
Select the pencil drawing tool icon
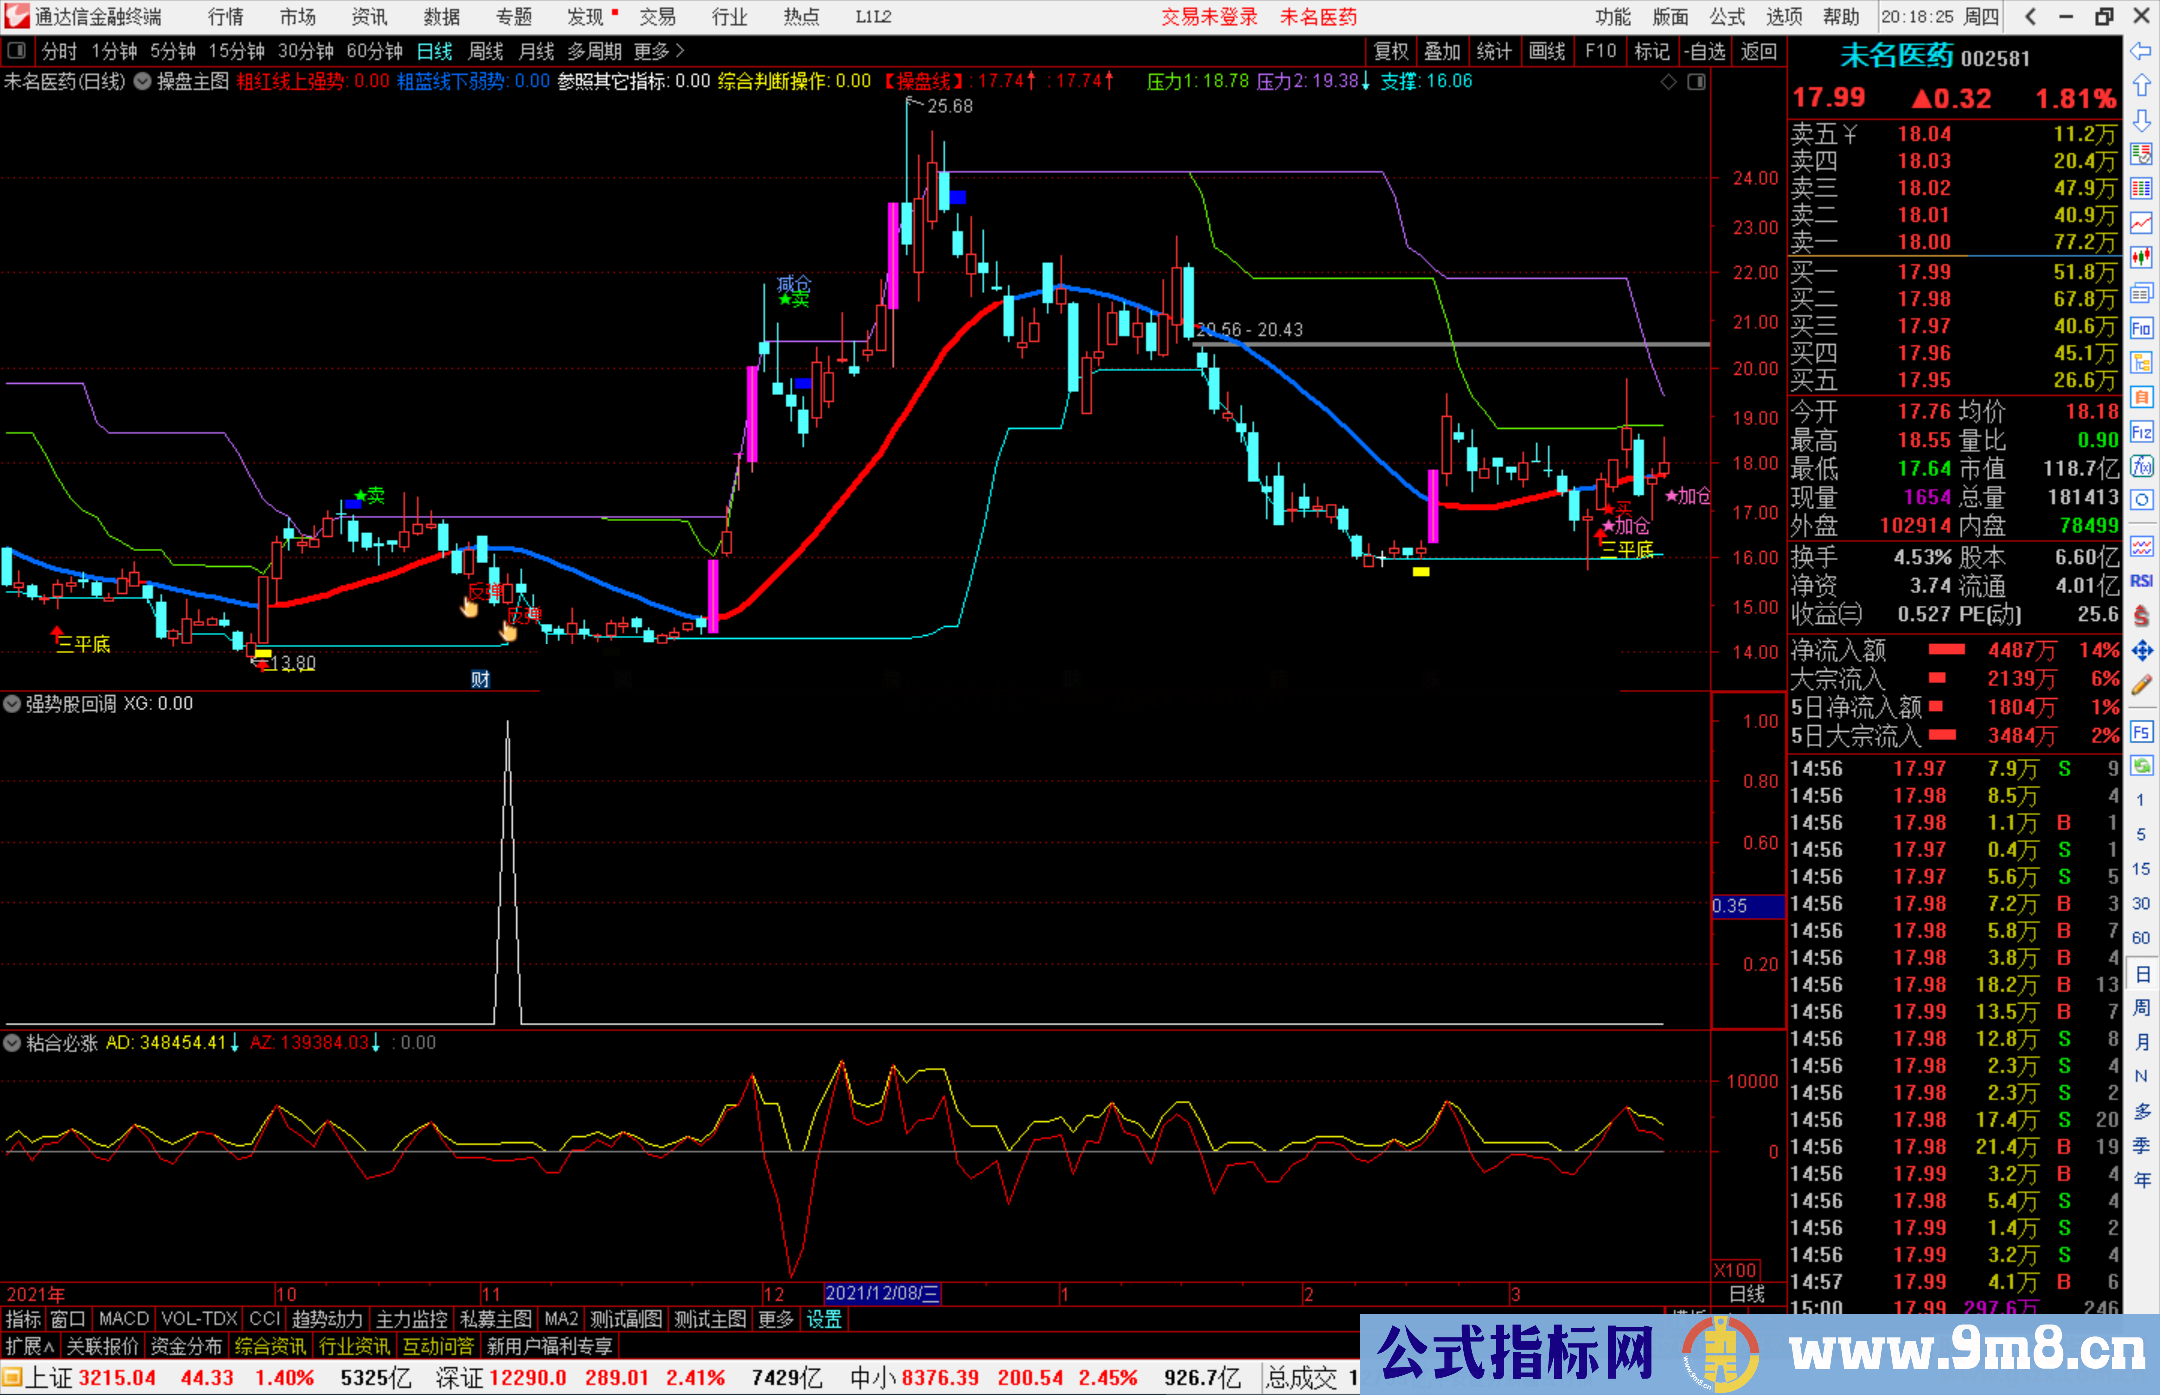(2141, 686)
